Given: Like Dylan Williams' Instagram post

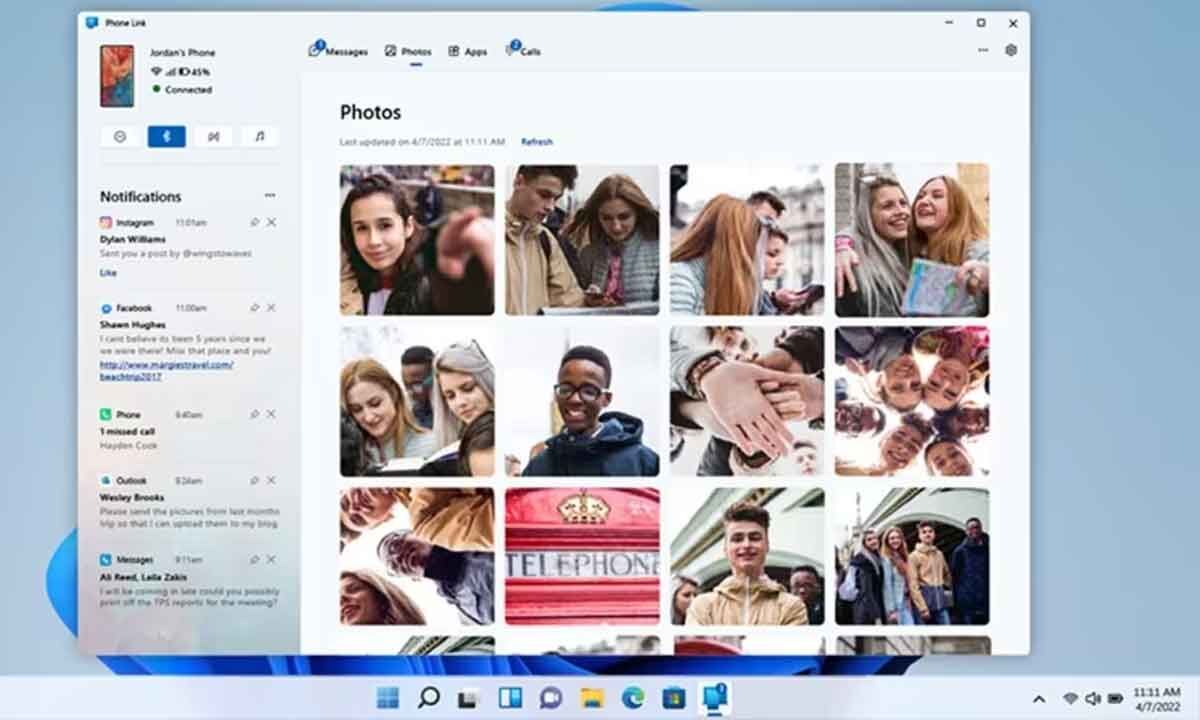Looking at the screenshot, I should click(x=108, y=273).
